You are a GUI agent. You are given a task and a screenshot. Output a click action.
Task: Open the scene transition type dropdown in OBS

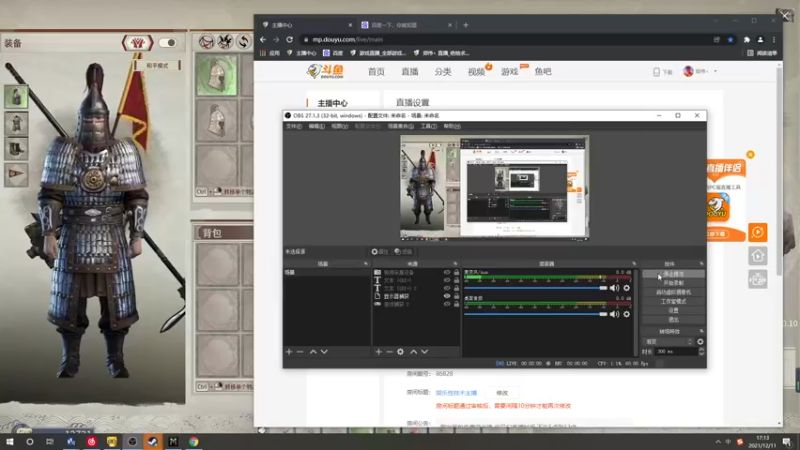(668, 342)
